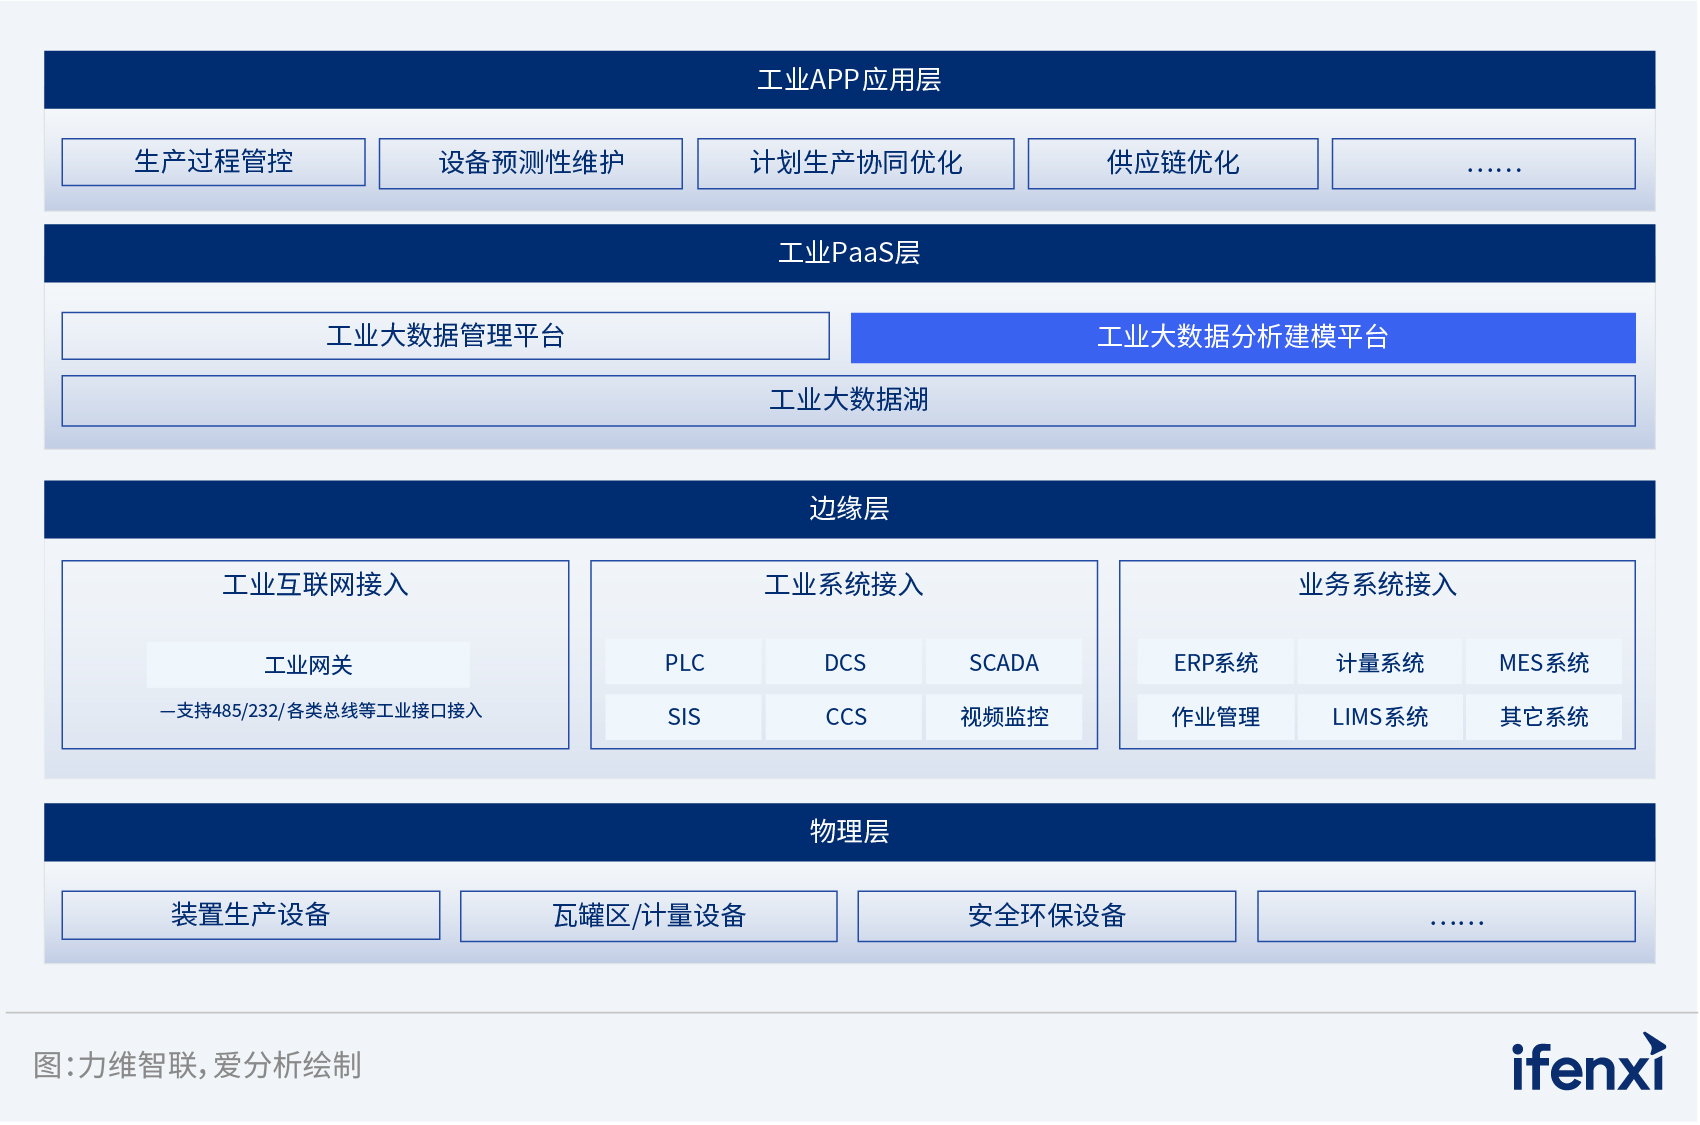Select the 工业大数据管理平台 box
Screen dimensions: 1700x1125
(445, 336)
